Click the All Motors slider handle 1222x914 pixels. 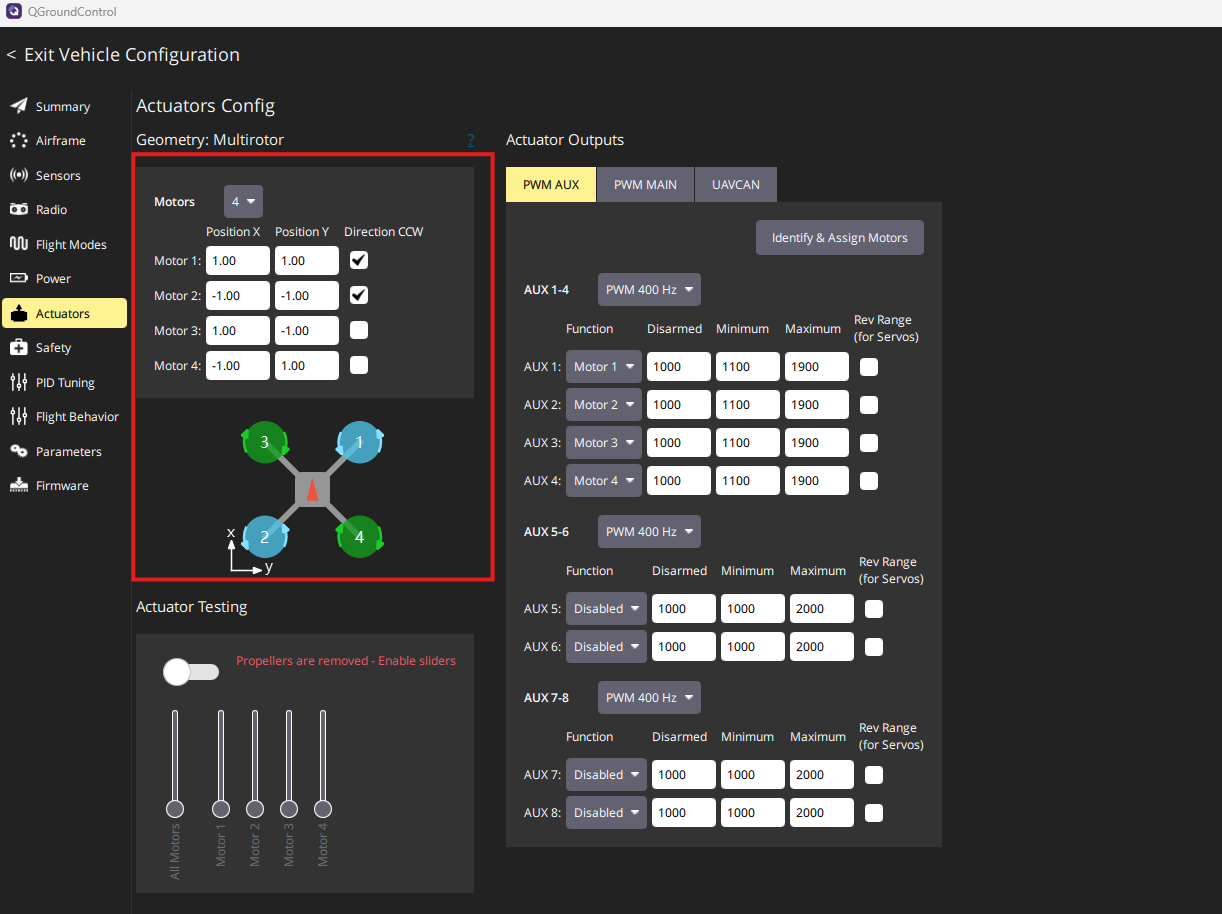175,809
